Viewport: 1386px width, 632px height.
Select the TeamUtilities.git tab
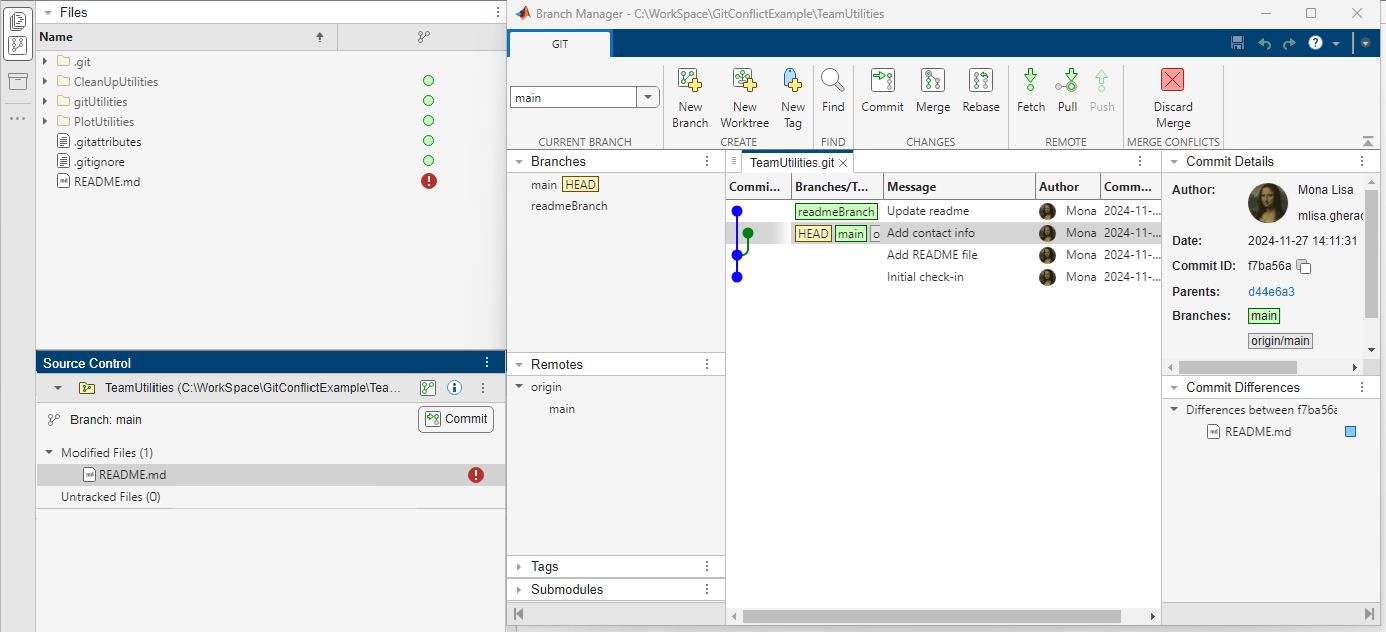791,162
